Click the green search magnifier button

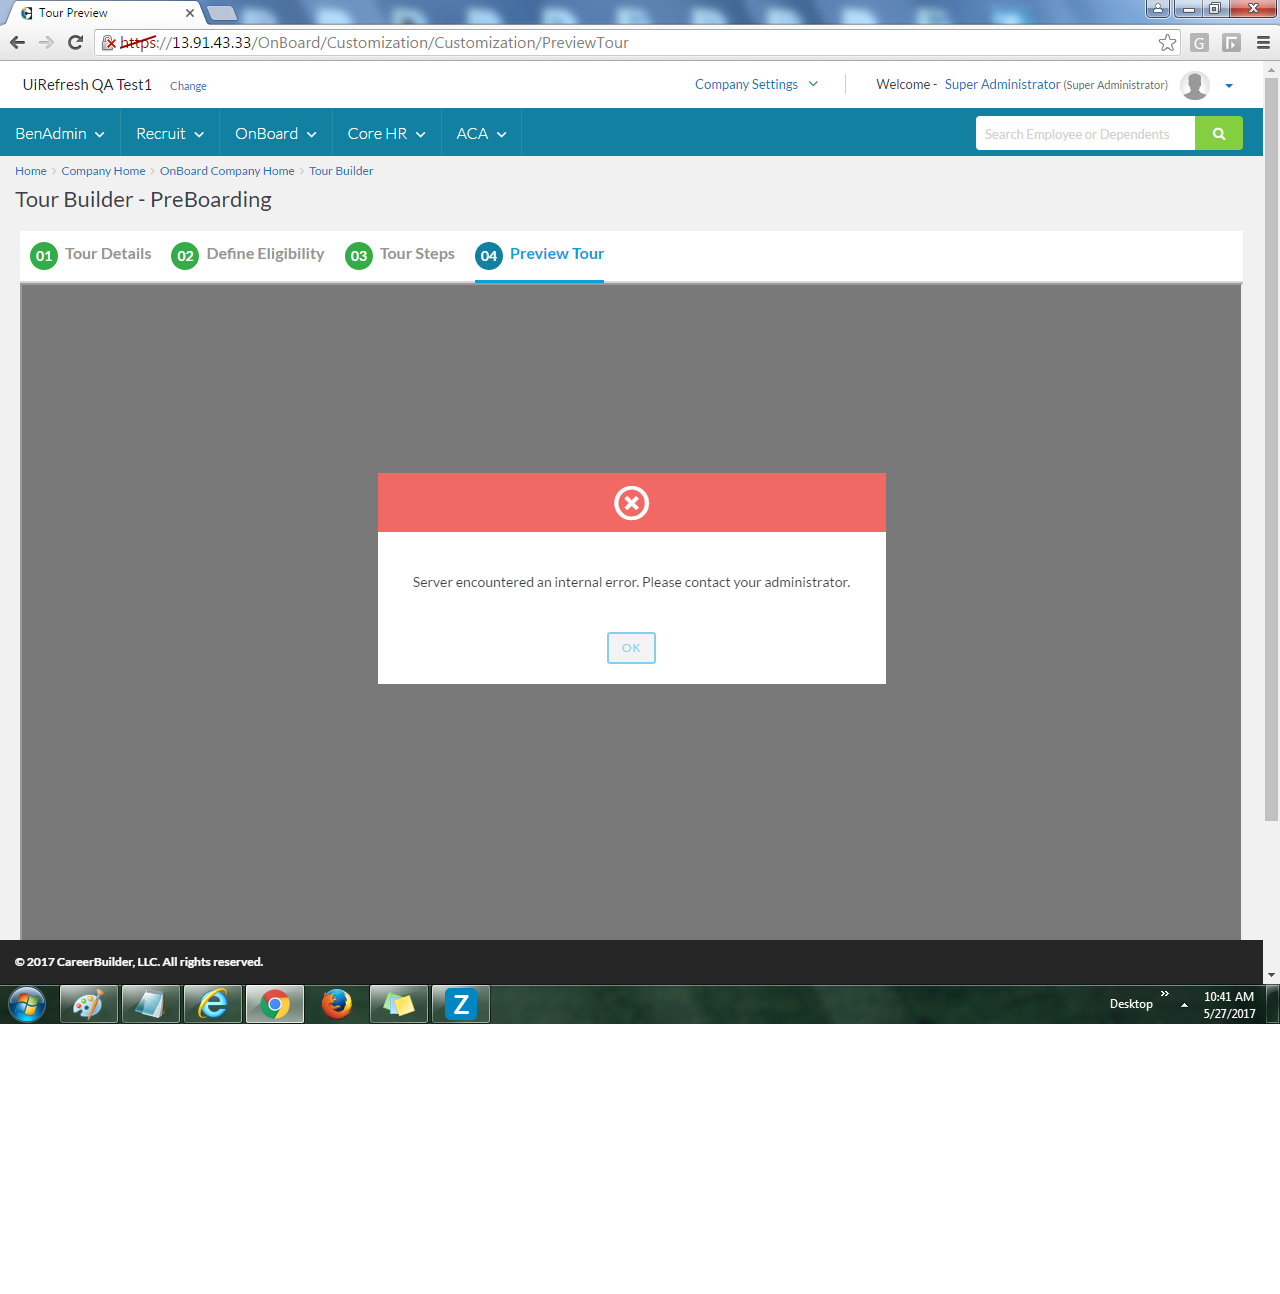(1219, 133)
